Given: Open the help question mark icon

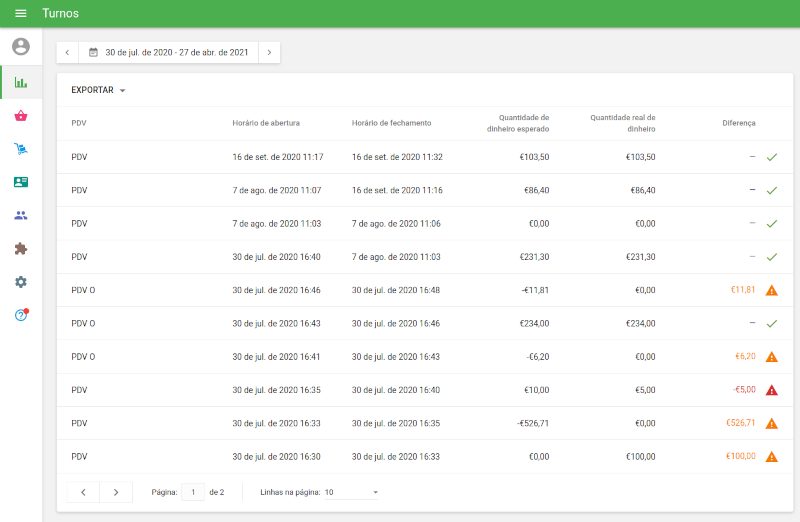Looking at the screenshot, I should coord(21,315).
